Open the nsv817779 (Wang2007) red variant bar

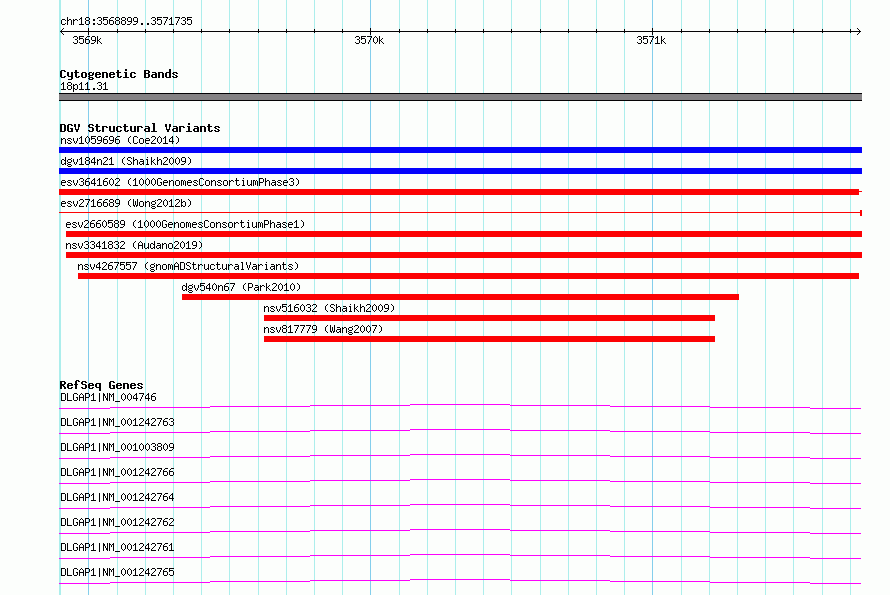coord(489,339)
